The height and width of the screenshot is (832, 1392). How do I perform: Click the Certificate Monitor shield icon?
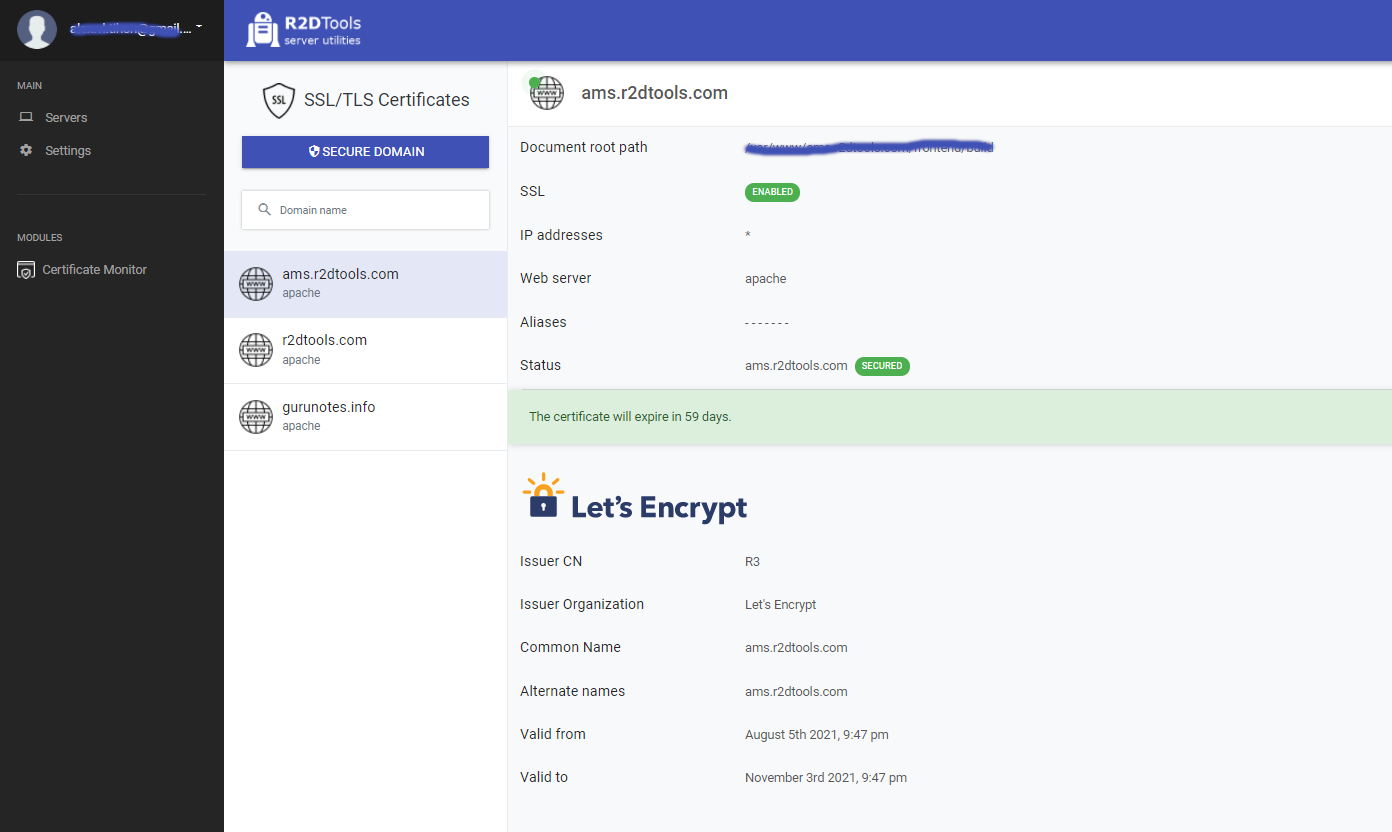tap(26, 270)
